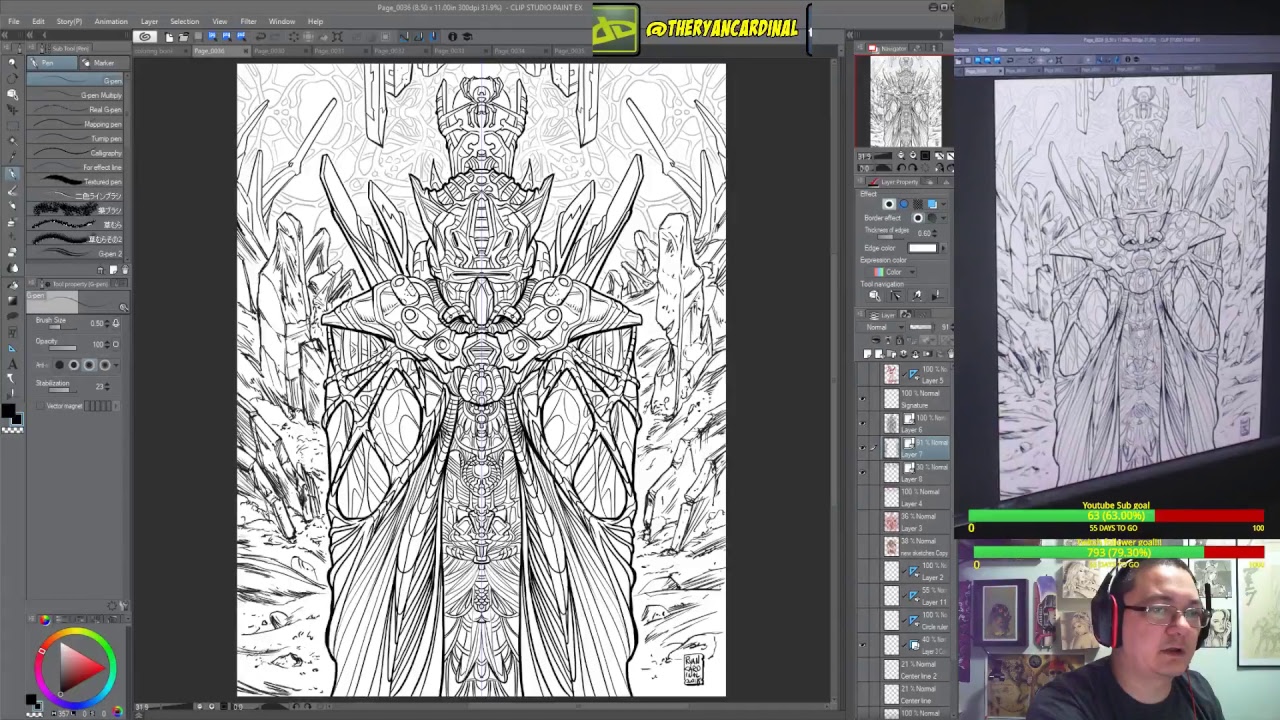Switch to the Marker sub tool tab
This screenshot has height=720, width=1280.
(100, 63)
